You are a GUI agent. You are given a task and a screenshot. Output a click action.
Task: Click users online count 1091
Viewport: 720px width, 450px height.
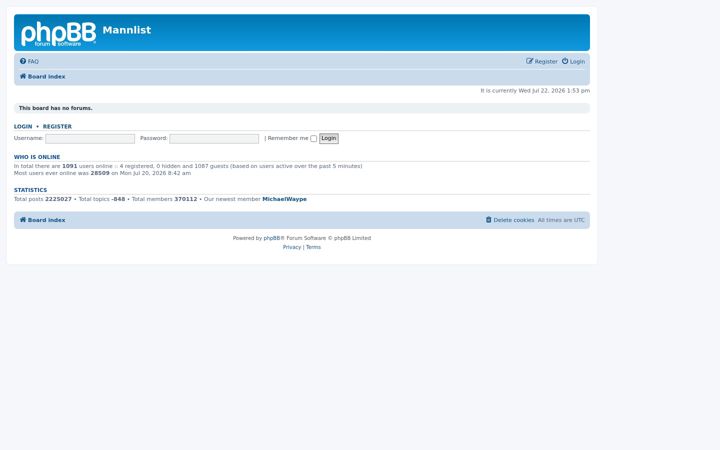point(69,166)
